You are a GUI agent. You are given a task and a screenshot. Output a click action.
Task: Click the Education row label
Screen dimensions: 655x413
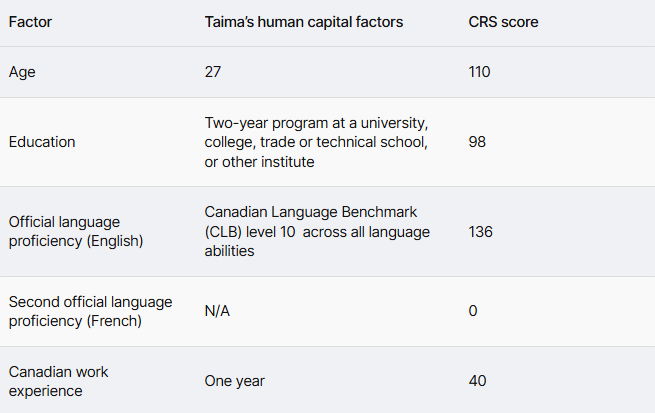(x=42, y=142)
